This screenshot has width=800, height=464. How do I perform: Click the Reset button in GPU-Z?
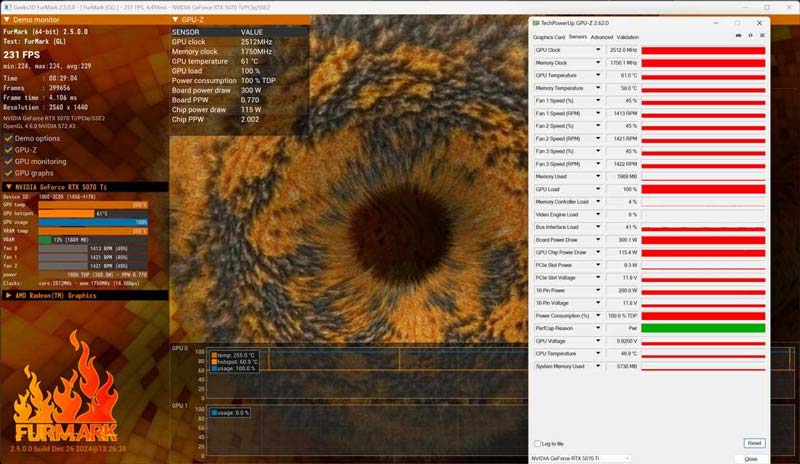point(754,443)
